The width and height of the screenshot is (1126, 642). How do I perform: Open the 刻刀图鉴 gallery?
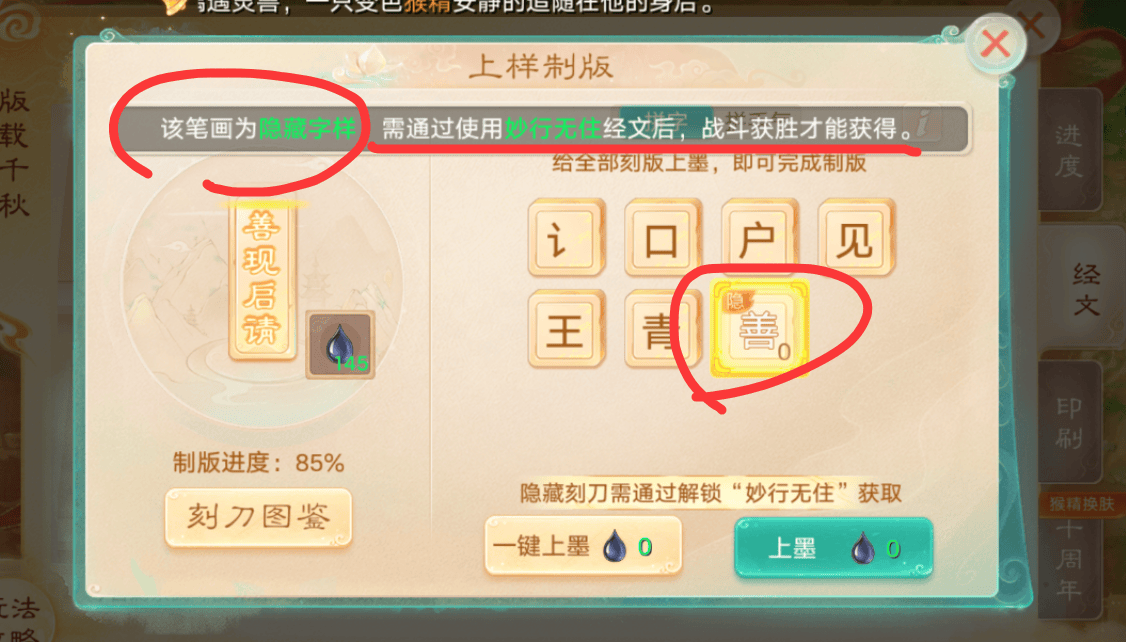[259, 517]
